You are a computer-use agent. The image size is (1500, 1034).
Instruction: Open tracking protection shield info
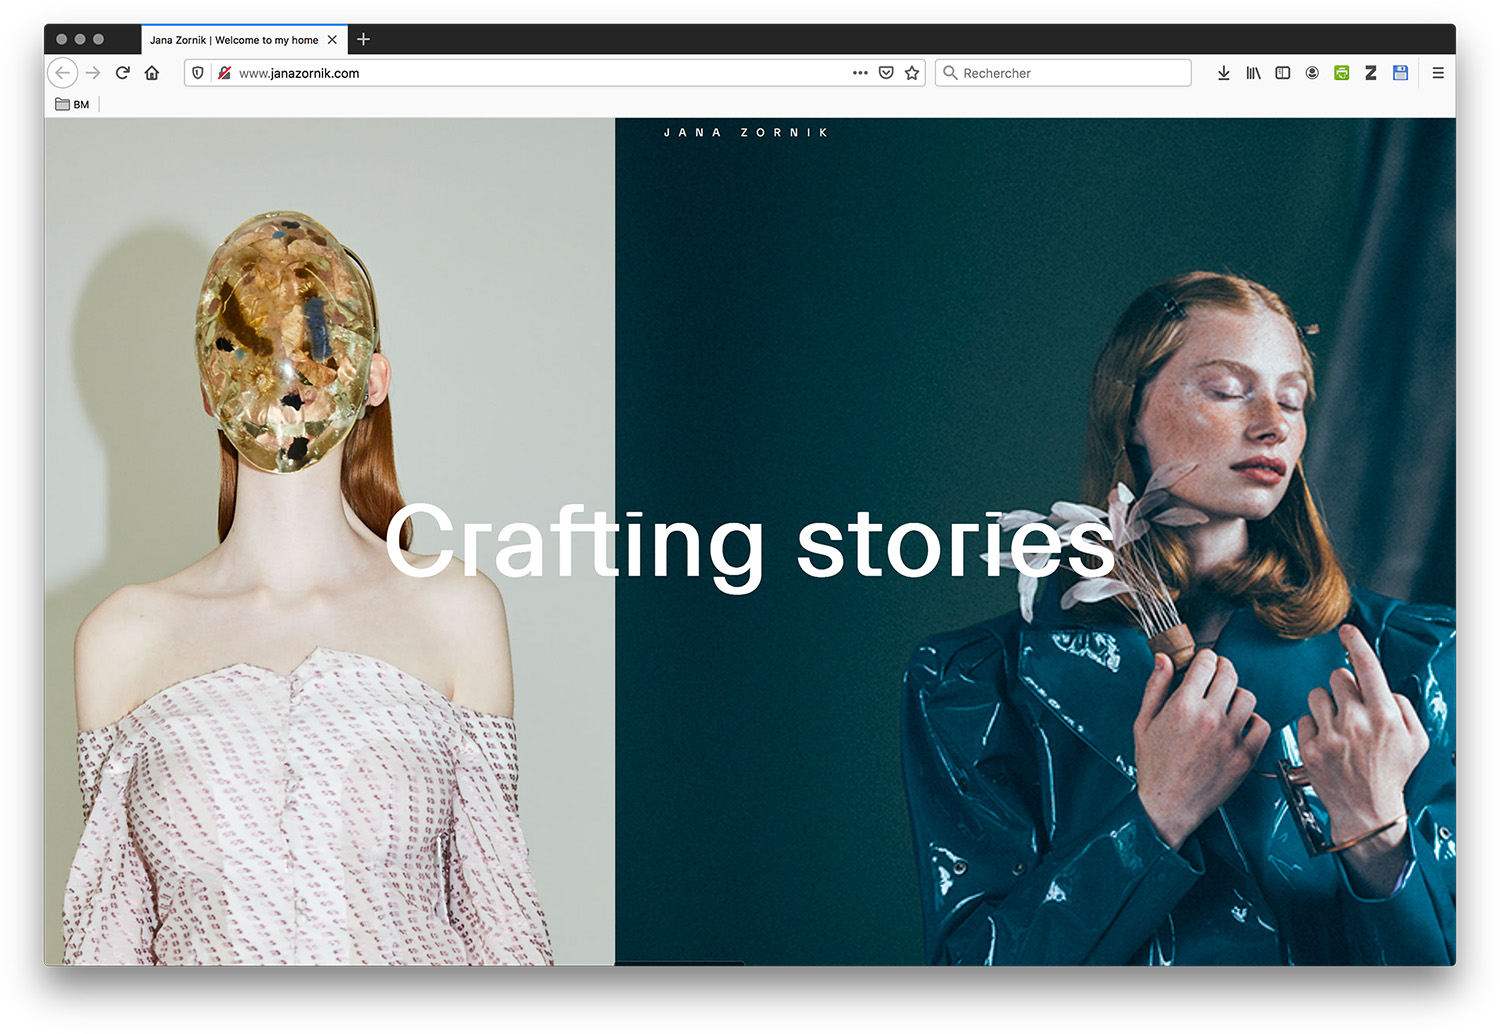(x=198, y=73)
